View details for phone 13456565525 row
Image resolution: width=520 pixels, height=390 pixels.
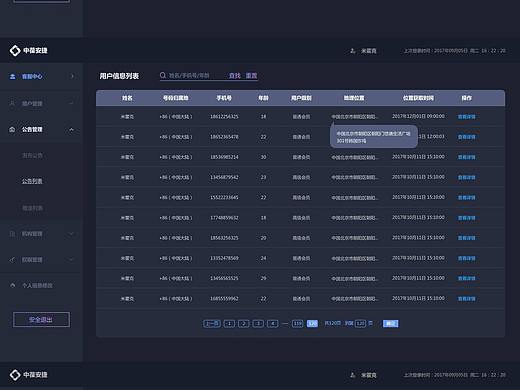tap(466, 278)
